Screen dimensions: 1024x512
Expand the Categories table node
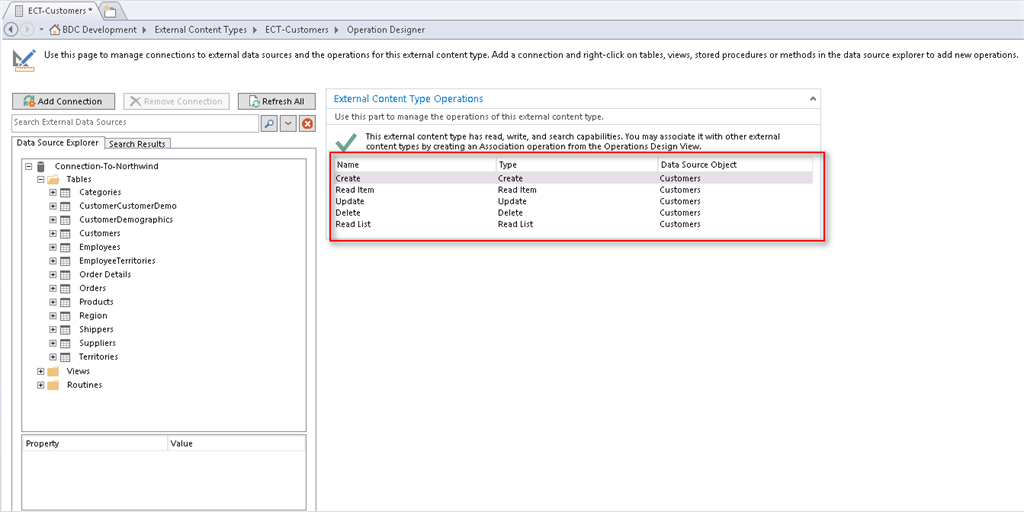click(x=53, y=193)
